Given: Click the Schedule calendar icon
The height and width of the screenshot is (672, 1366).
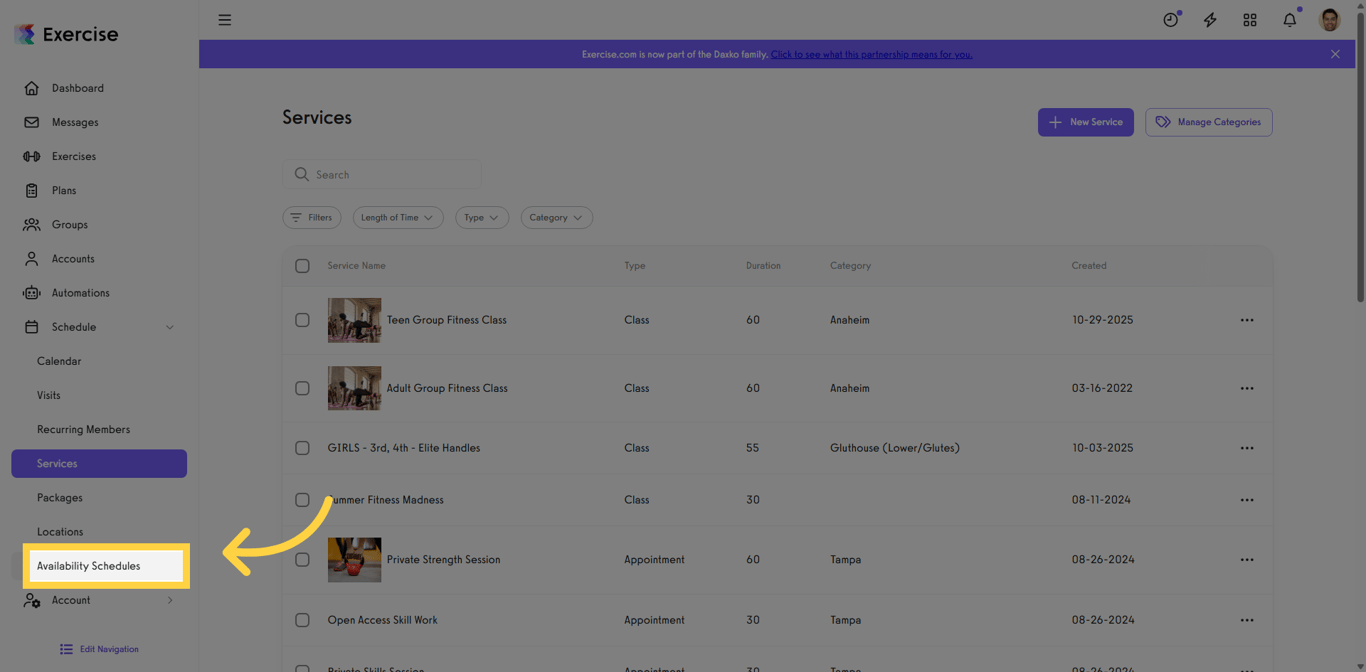Looking at the screenshot, I should pyautogui.click(x=32, y=327).
